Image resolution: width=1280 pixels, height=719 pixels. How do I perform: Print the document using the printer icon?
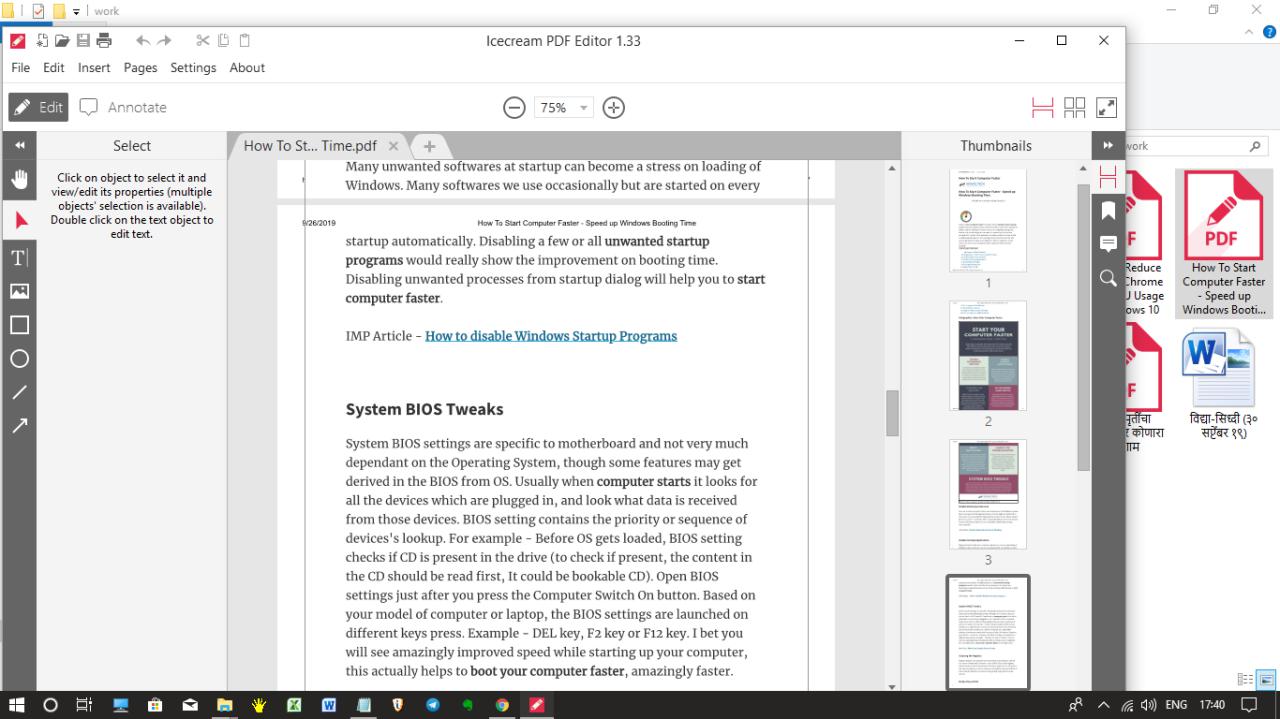(104, 40)
